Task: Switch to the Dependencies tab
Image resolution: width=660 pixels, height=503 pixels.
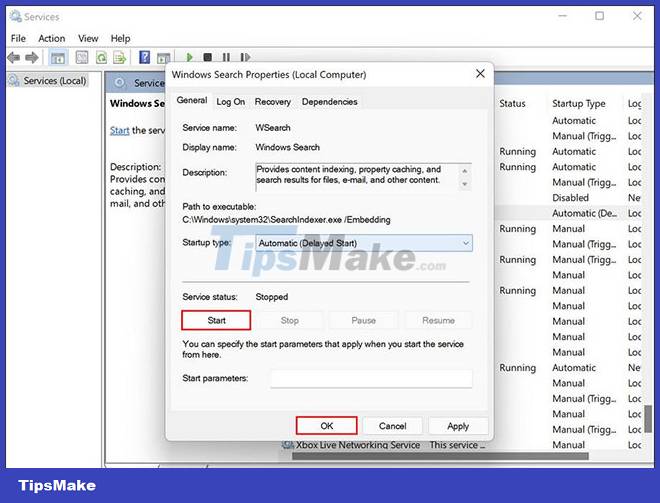Action: tap(329, 102)
